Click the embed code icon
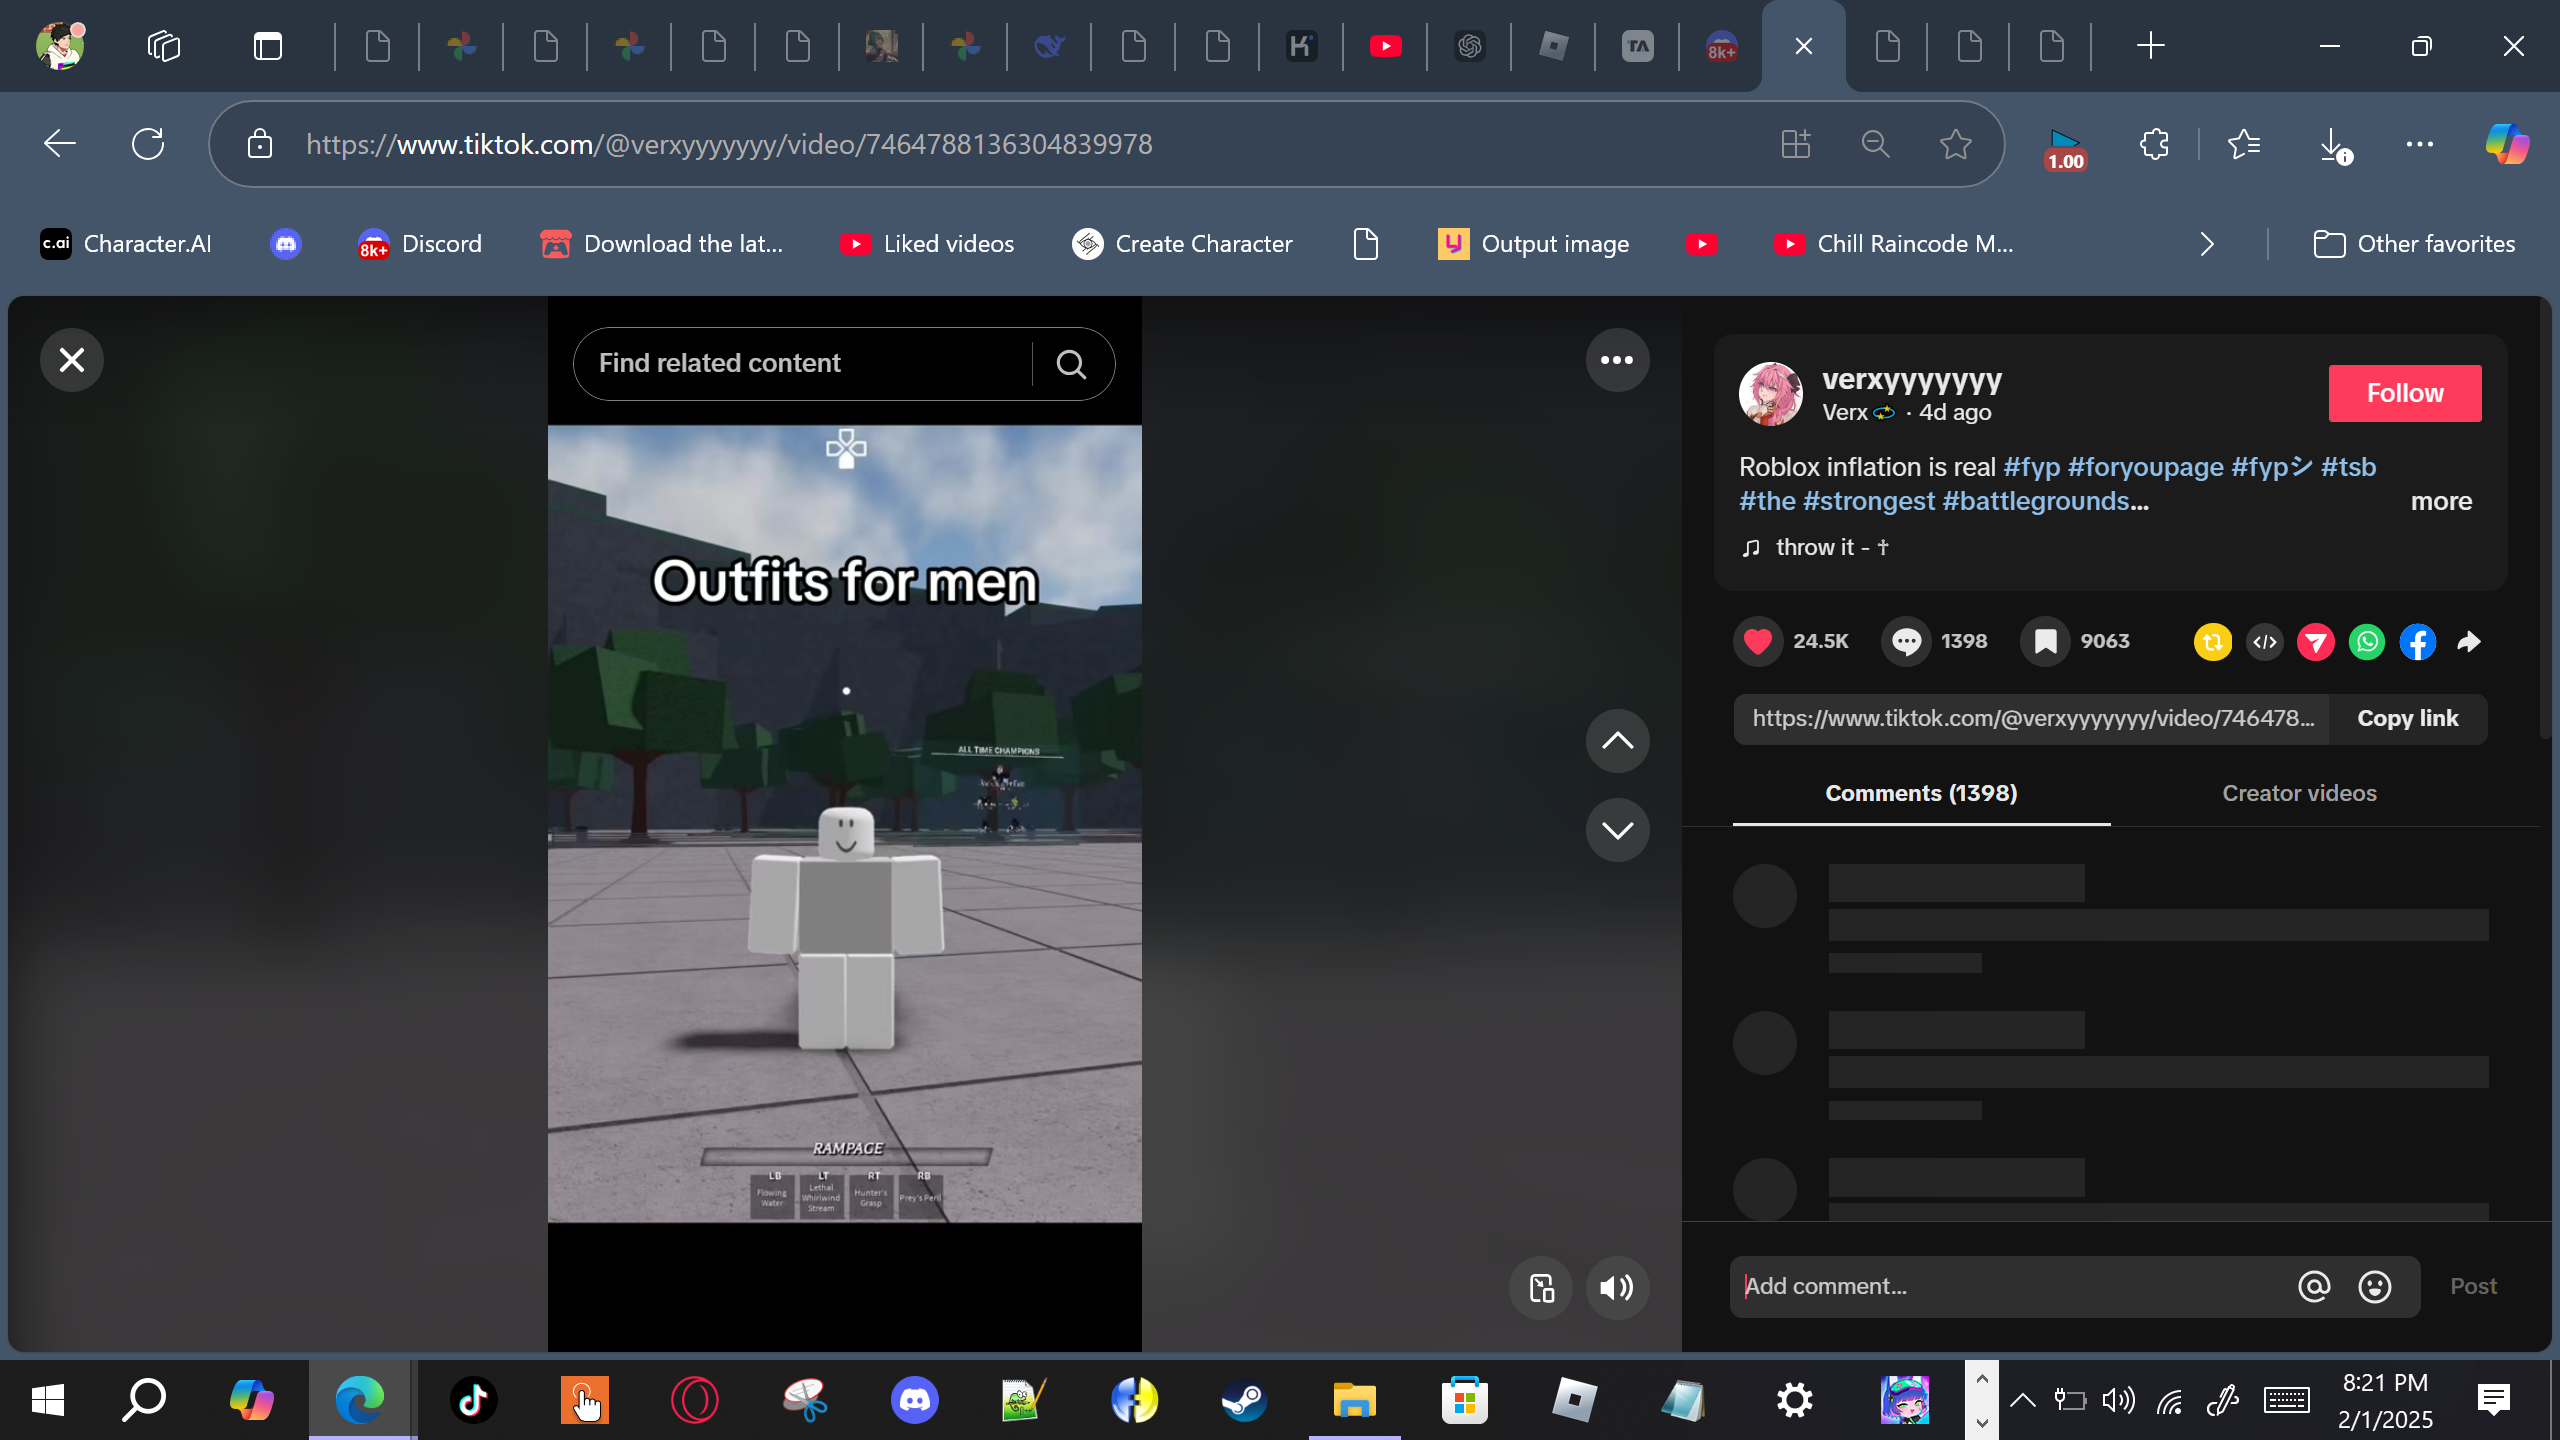Screen dimensions: 2560x1440 (2265, 642)
